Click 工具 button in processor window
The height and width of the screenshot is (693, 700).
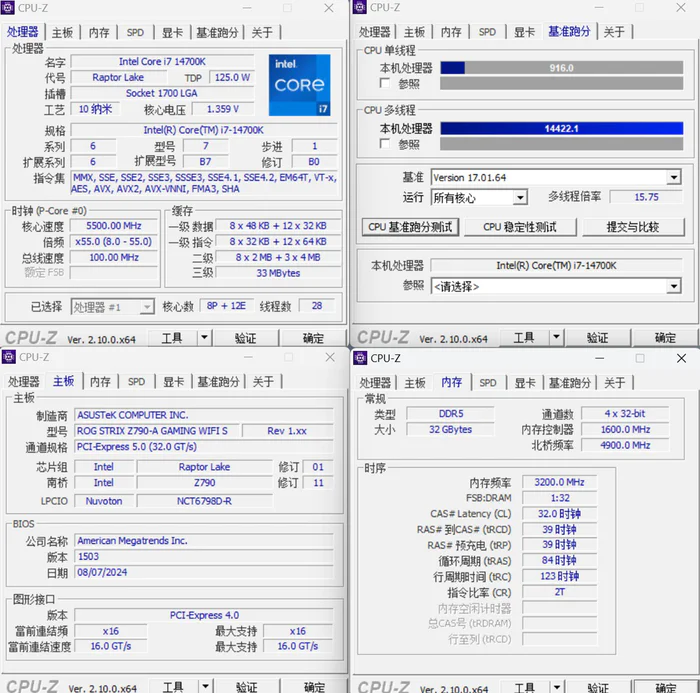point(172,338)
